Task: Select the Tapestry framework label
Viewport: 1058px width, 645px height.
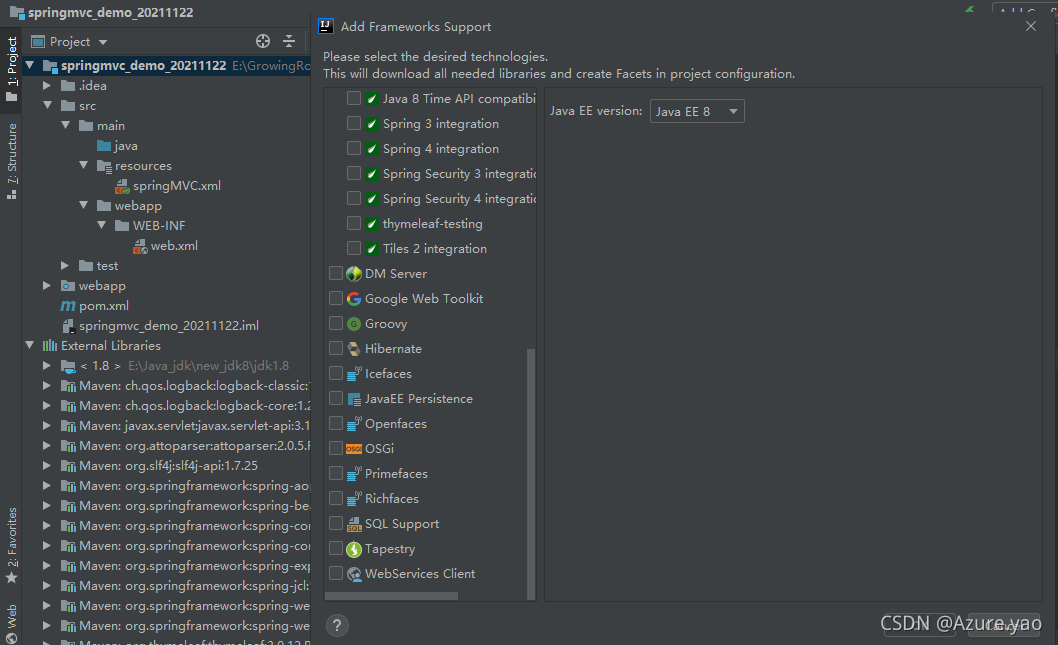Action: 390,549
